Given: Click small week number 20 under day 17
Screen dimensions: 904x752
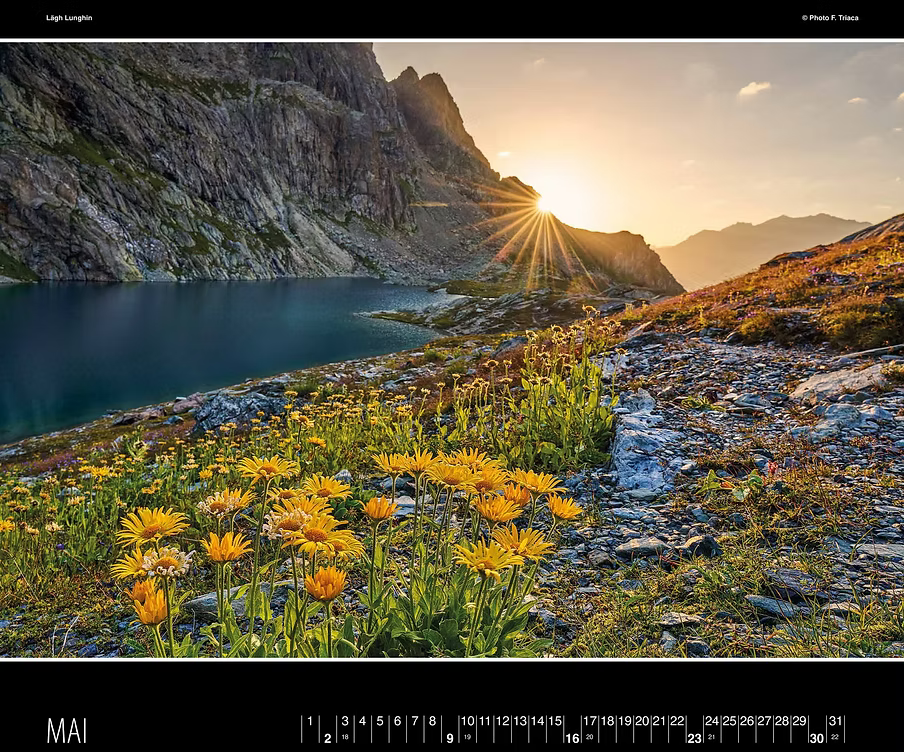Looking at the screenshot, I should [590, 736].
